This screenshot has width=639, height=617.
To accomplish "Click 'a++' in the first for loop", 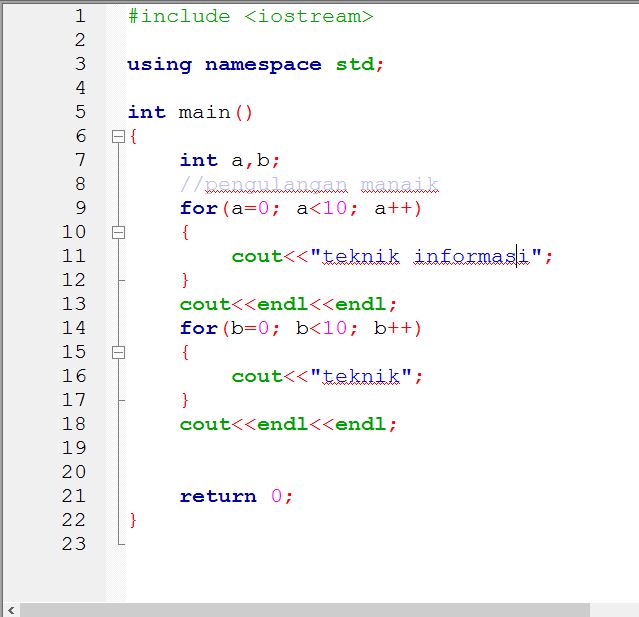I will (393, 209).
